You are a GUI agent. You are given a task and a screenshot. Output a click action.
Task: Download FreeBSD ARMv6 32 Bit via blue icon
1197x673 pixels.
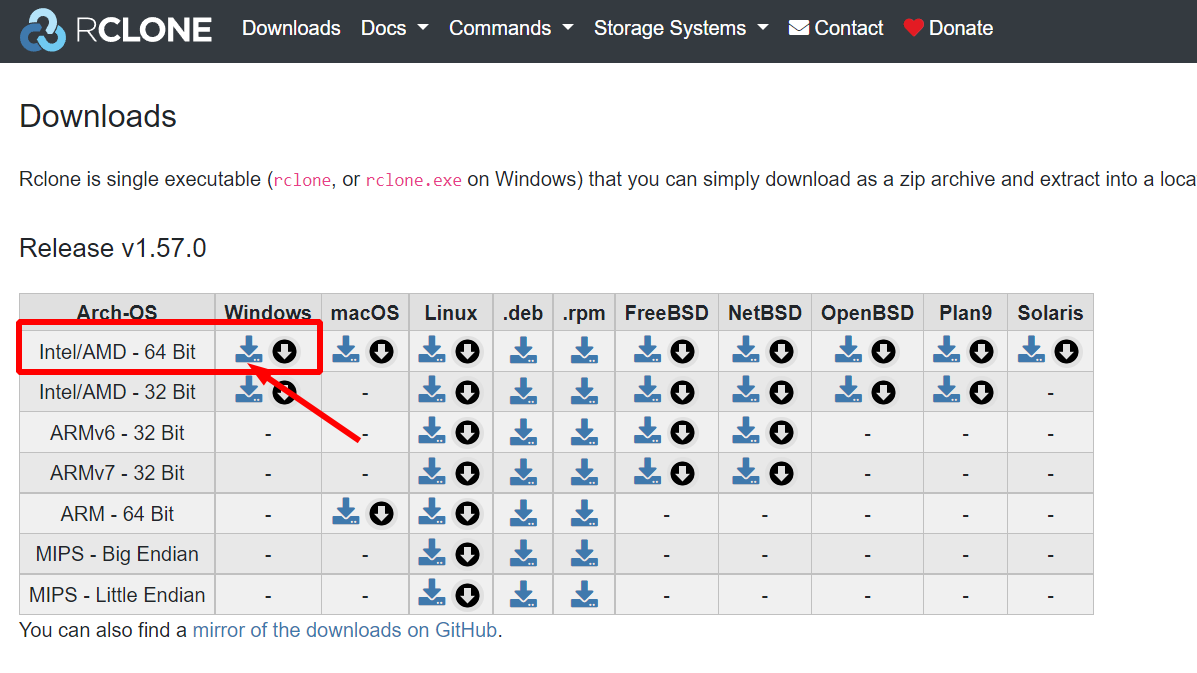(x=647, y=431)
